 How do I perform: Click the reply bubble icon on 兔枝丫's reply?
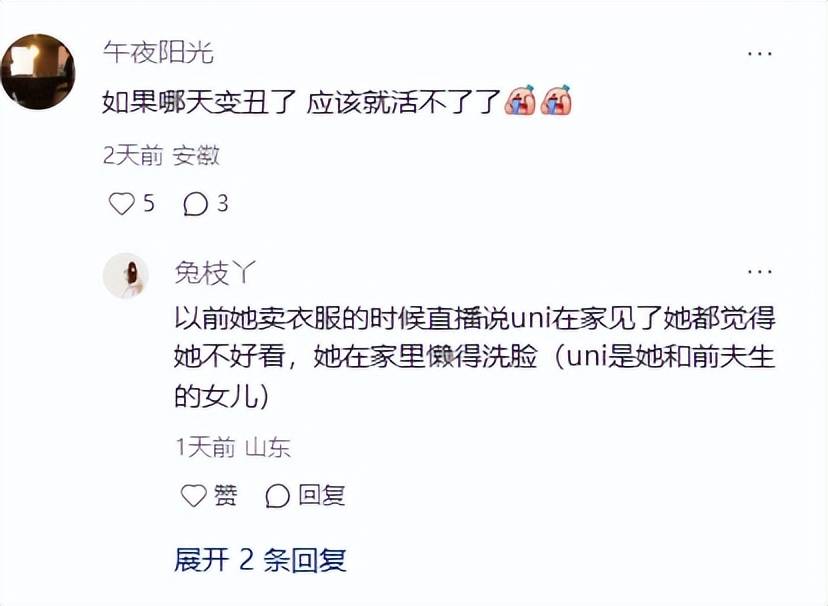[277, 496]
